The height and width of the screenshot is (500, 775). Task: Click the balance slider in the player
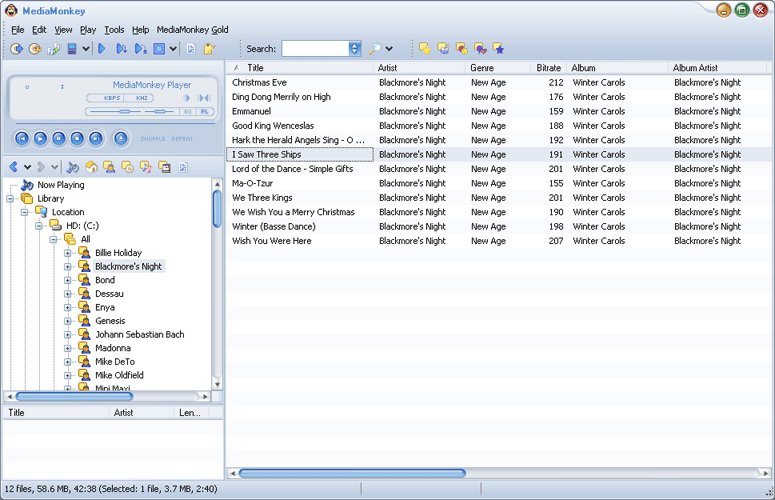point(160,112)
